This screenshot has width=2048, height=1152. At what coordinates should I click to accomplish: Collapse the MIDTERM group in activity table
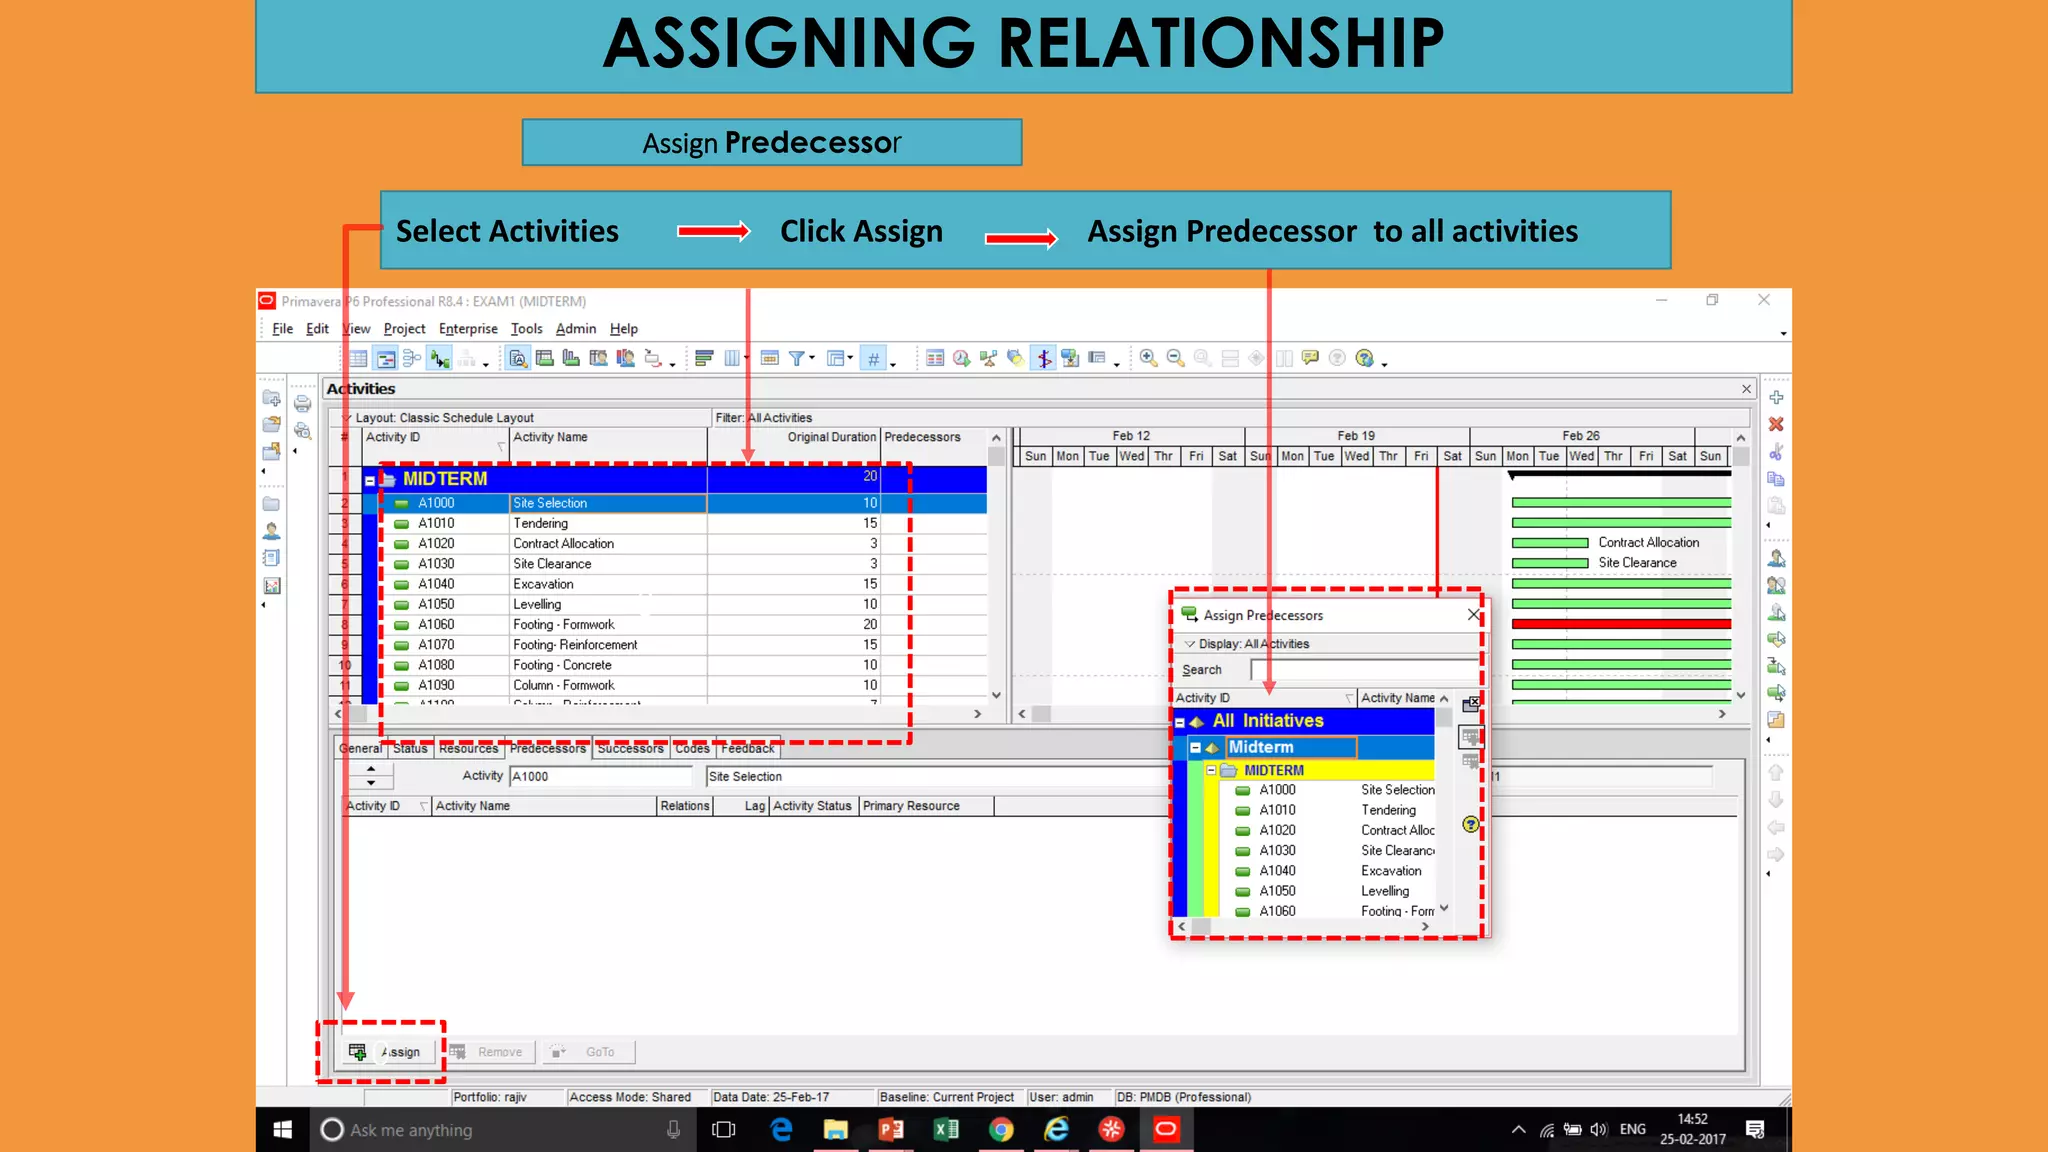(370, 480)
